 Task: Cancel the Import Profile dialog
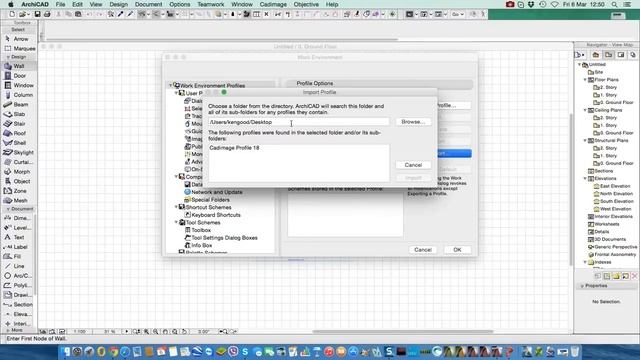pos(413,165)
